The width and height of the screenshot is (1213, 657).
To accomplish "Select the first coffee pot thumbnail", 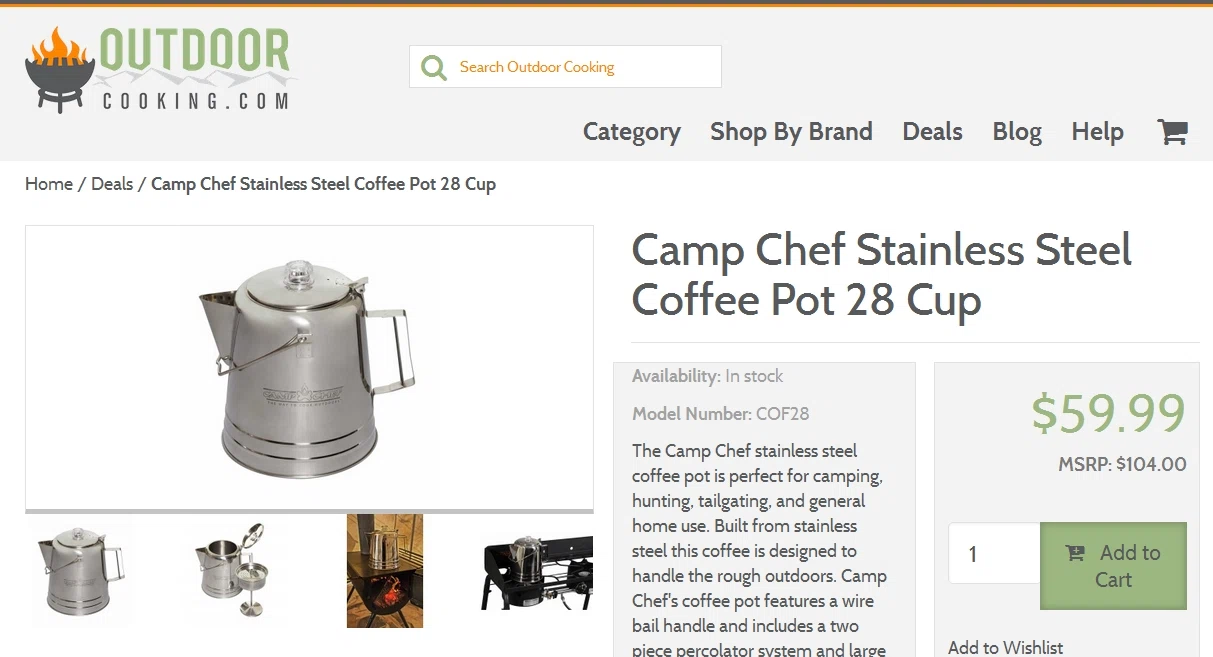I will [x=81, y=571].
